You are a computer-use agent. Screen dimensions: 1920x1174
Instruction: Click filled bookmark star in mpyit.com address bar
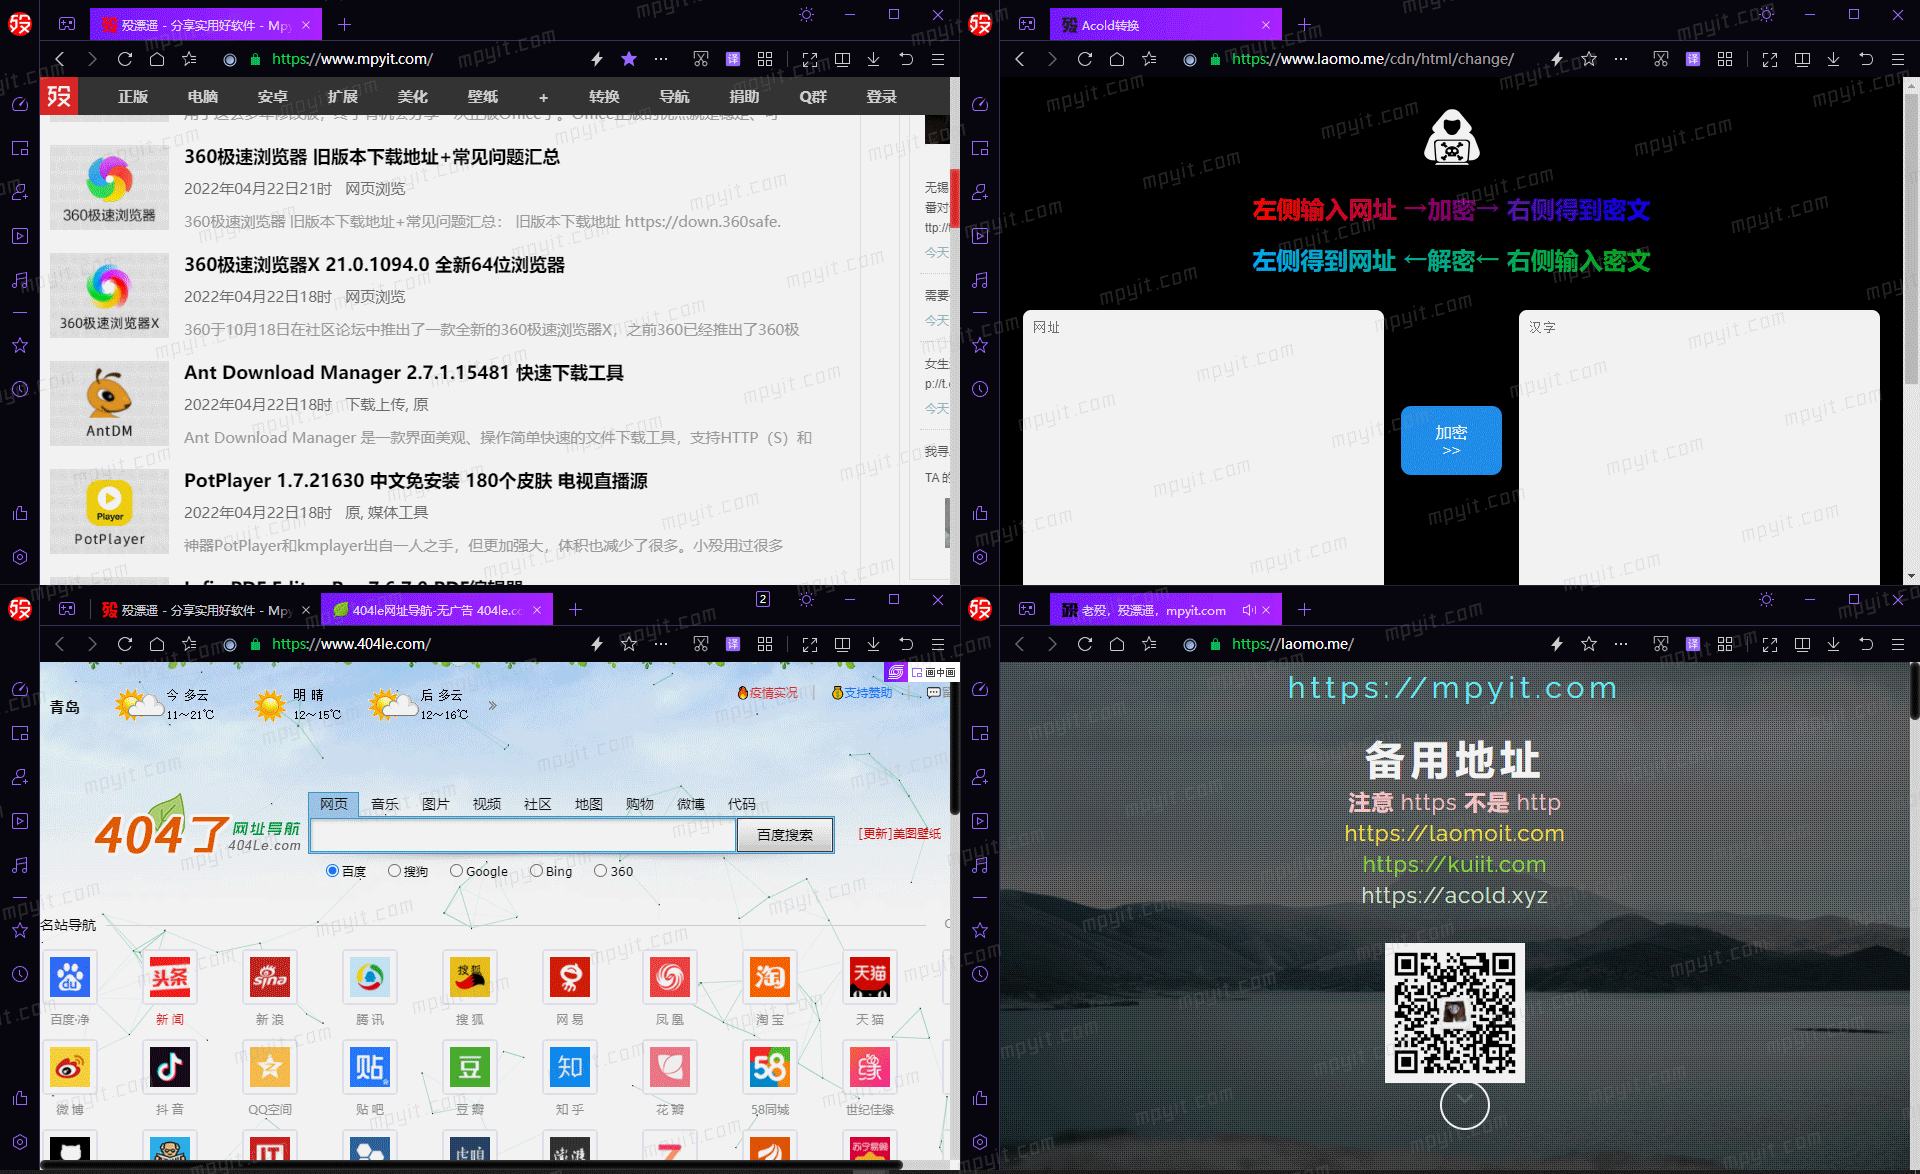[629, 59]
